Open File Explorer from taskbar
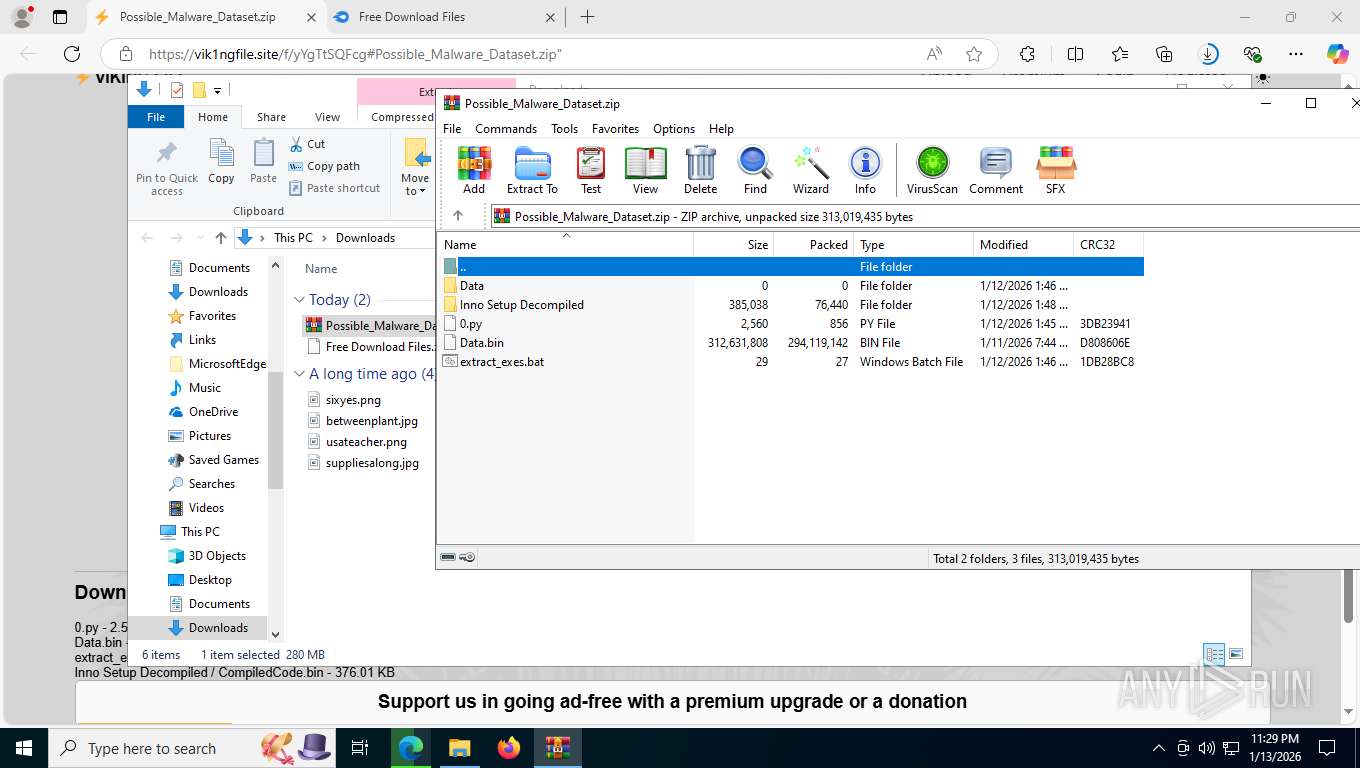The image size is (1360, 768). click(x=459, y=748)
